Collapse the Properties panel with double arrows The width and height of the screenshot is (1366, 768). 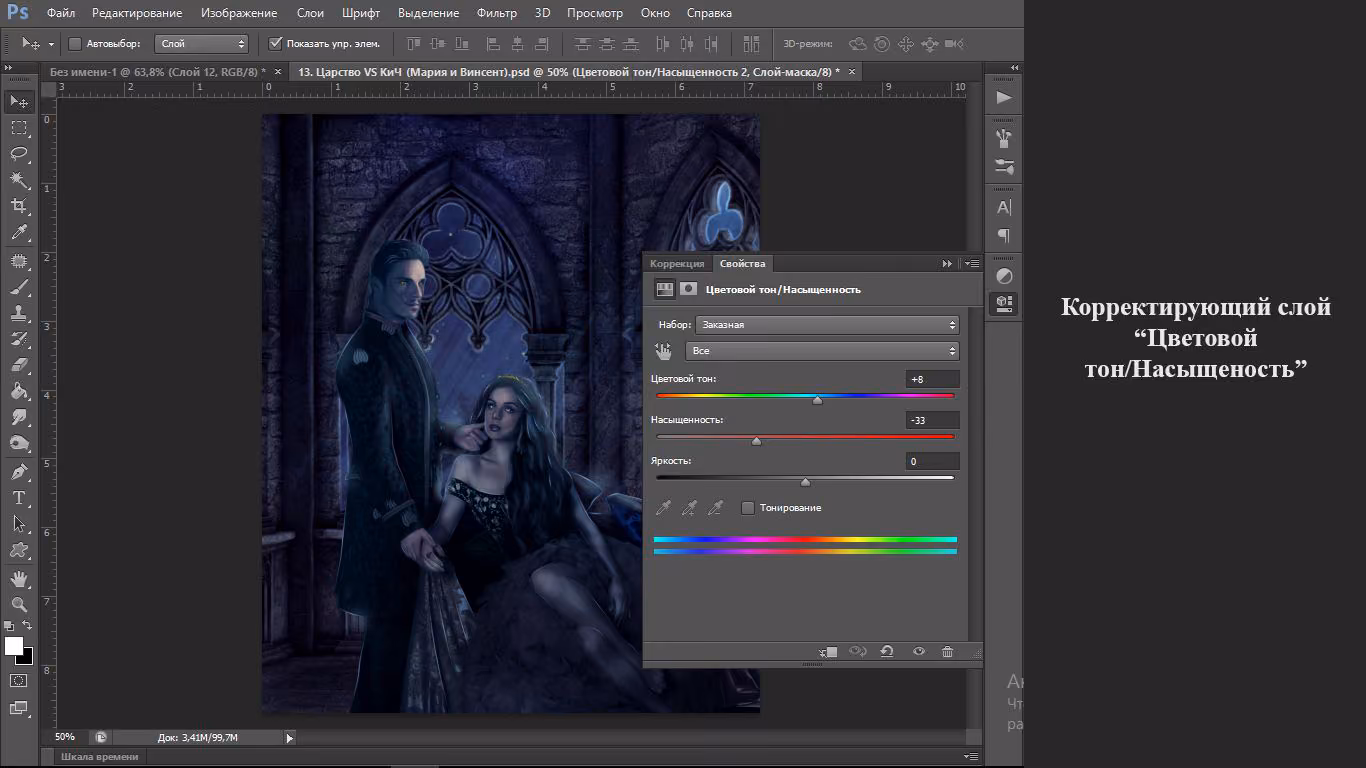pyautogui.click(x=947, y=263)
